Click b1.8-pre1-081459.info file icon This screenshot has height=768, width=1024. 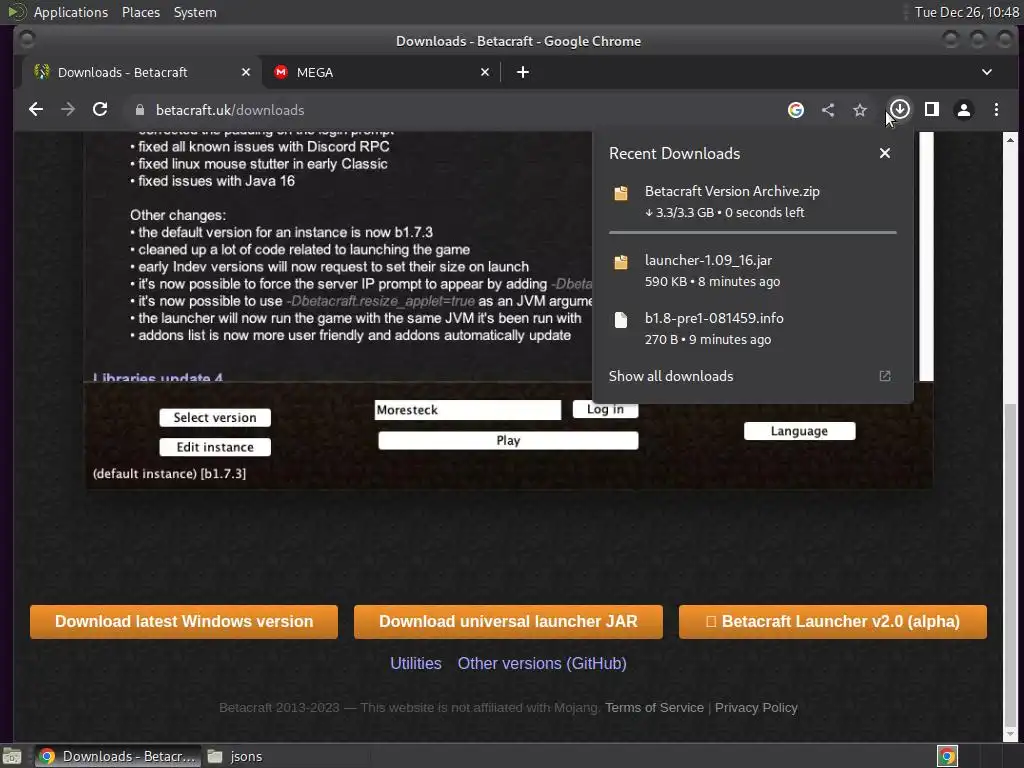pyautogui.click(x=621, y=320)
